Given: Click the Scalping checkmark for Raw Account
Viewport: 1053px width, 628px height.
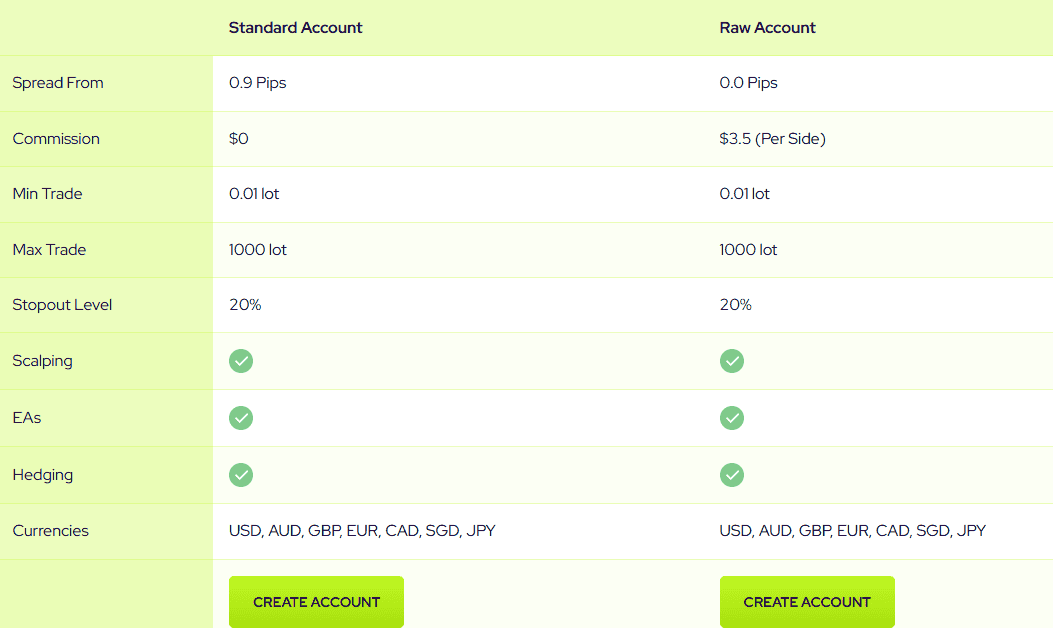Looking at the screenshot, I should tap(731, 361).
